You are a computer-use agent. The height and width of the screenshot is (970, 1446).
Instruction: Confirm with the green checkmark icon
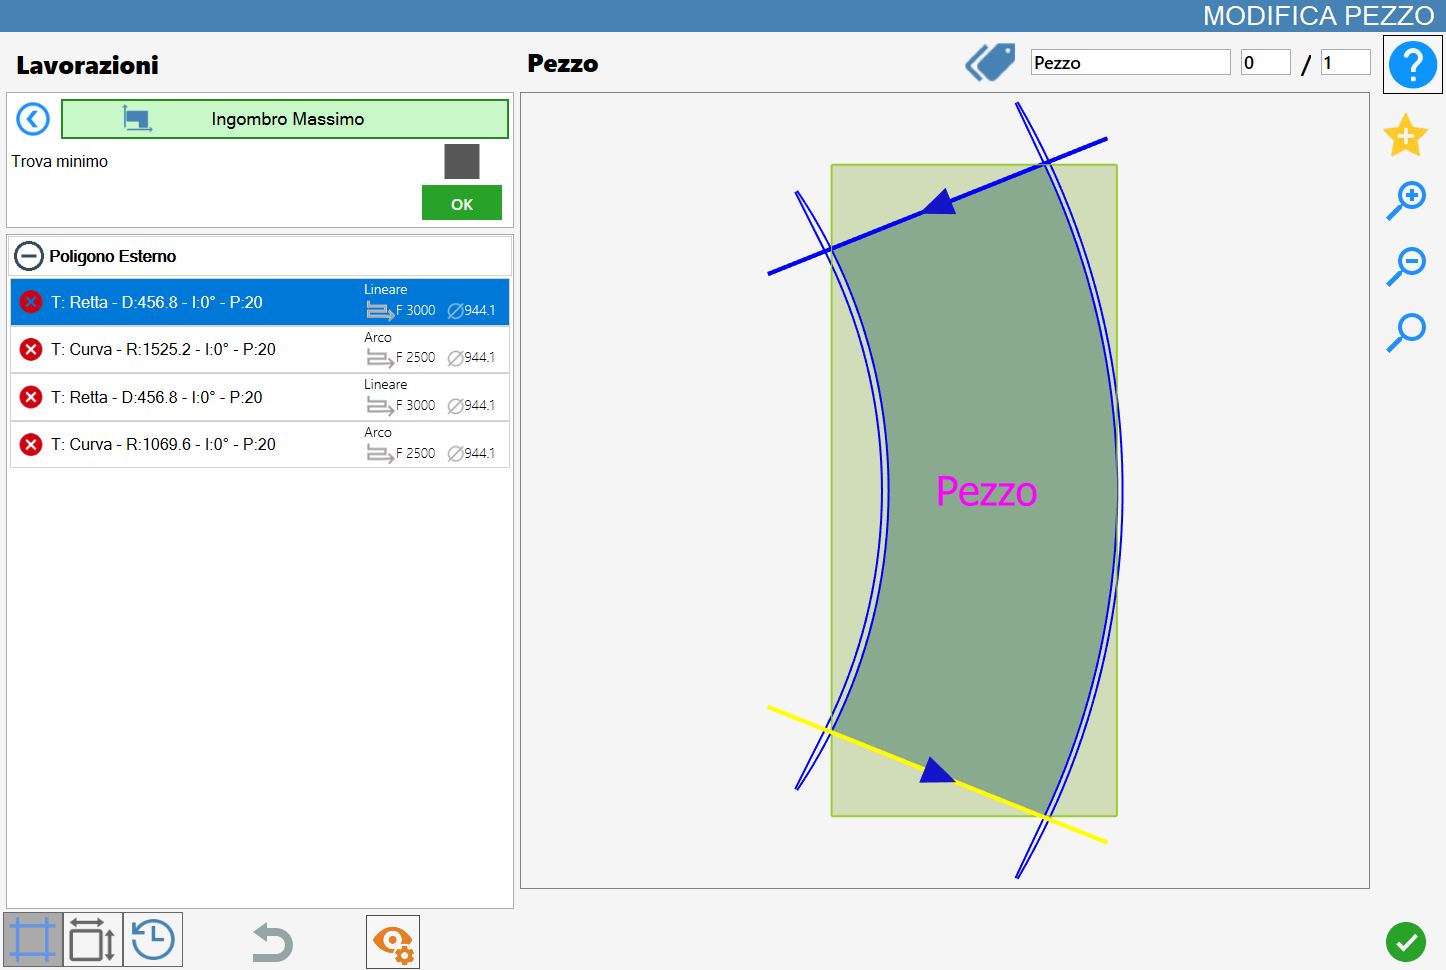[1405, 941]
